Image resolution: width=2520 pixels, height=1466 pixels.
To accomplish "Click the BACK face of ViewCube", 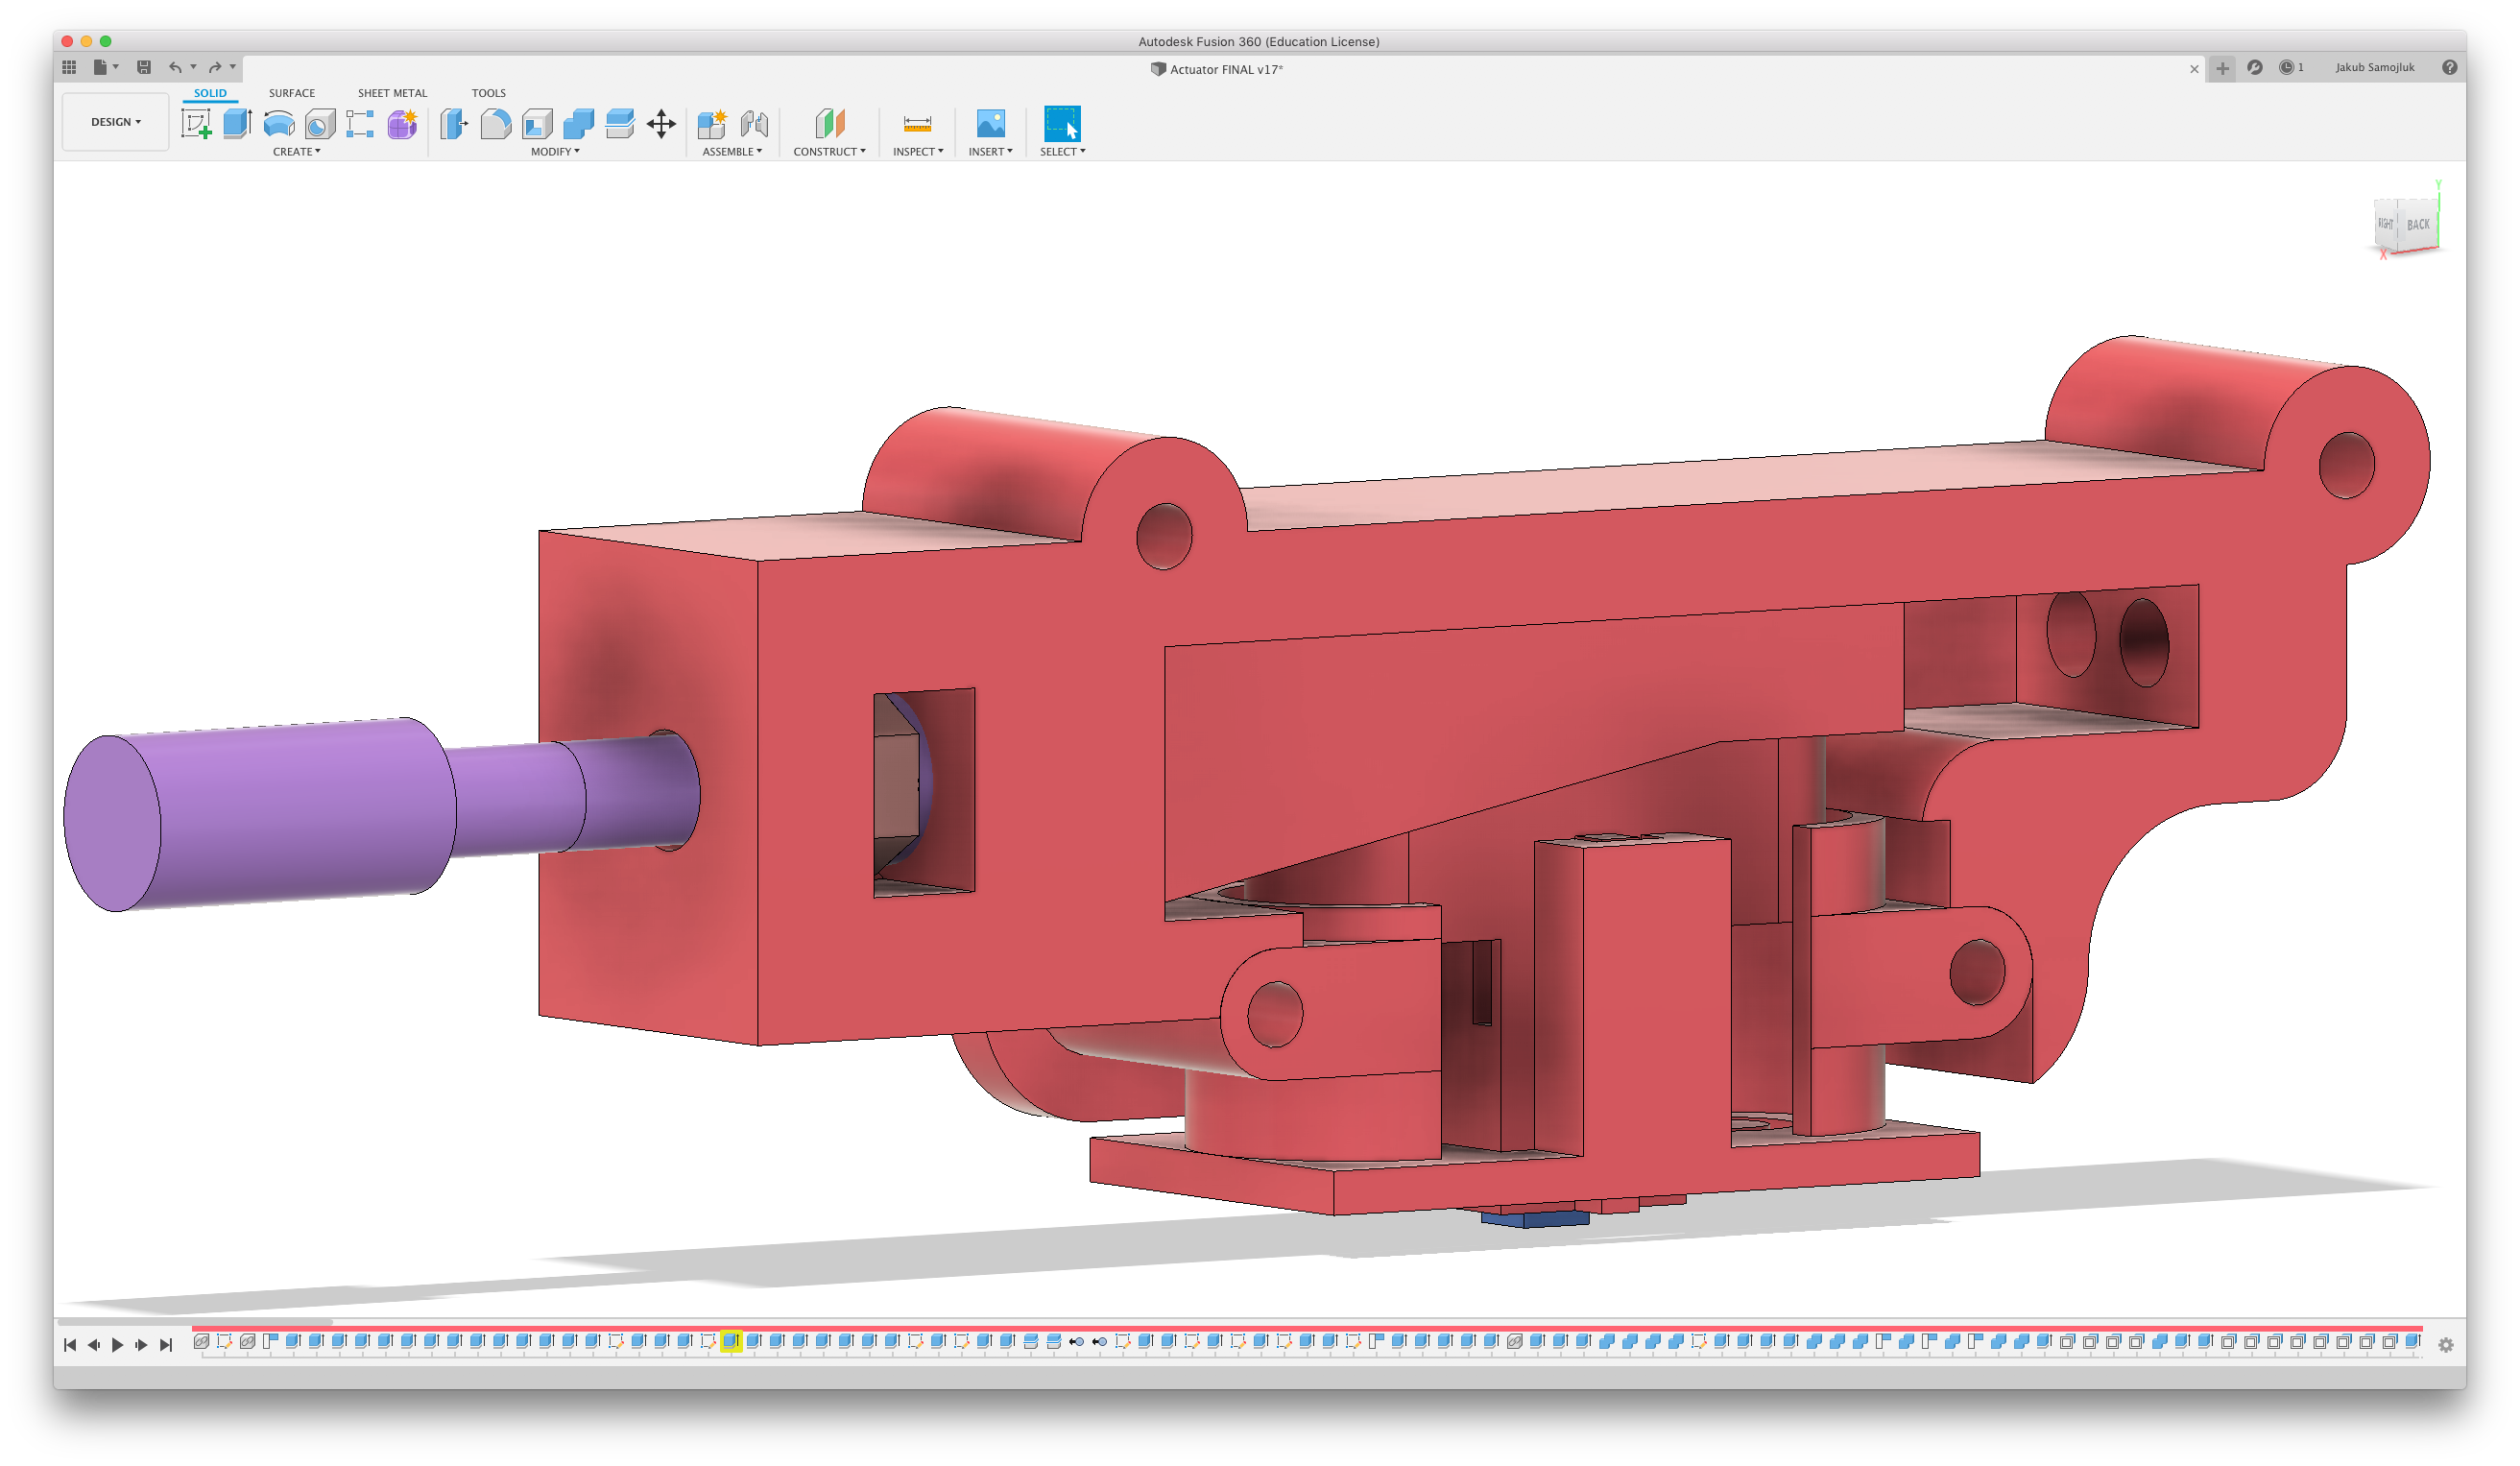I will [2417, 225].
